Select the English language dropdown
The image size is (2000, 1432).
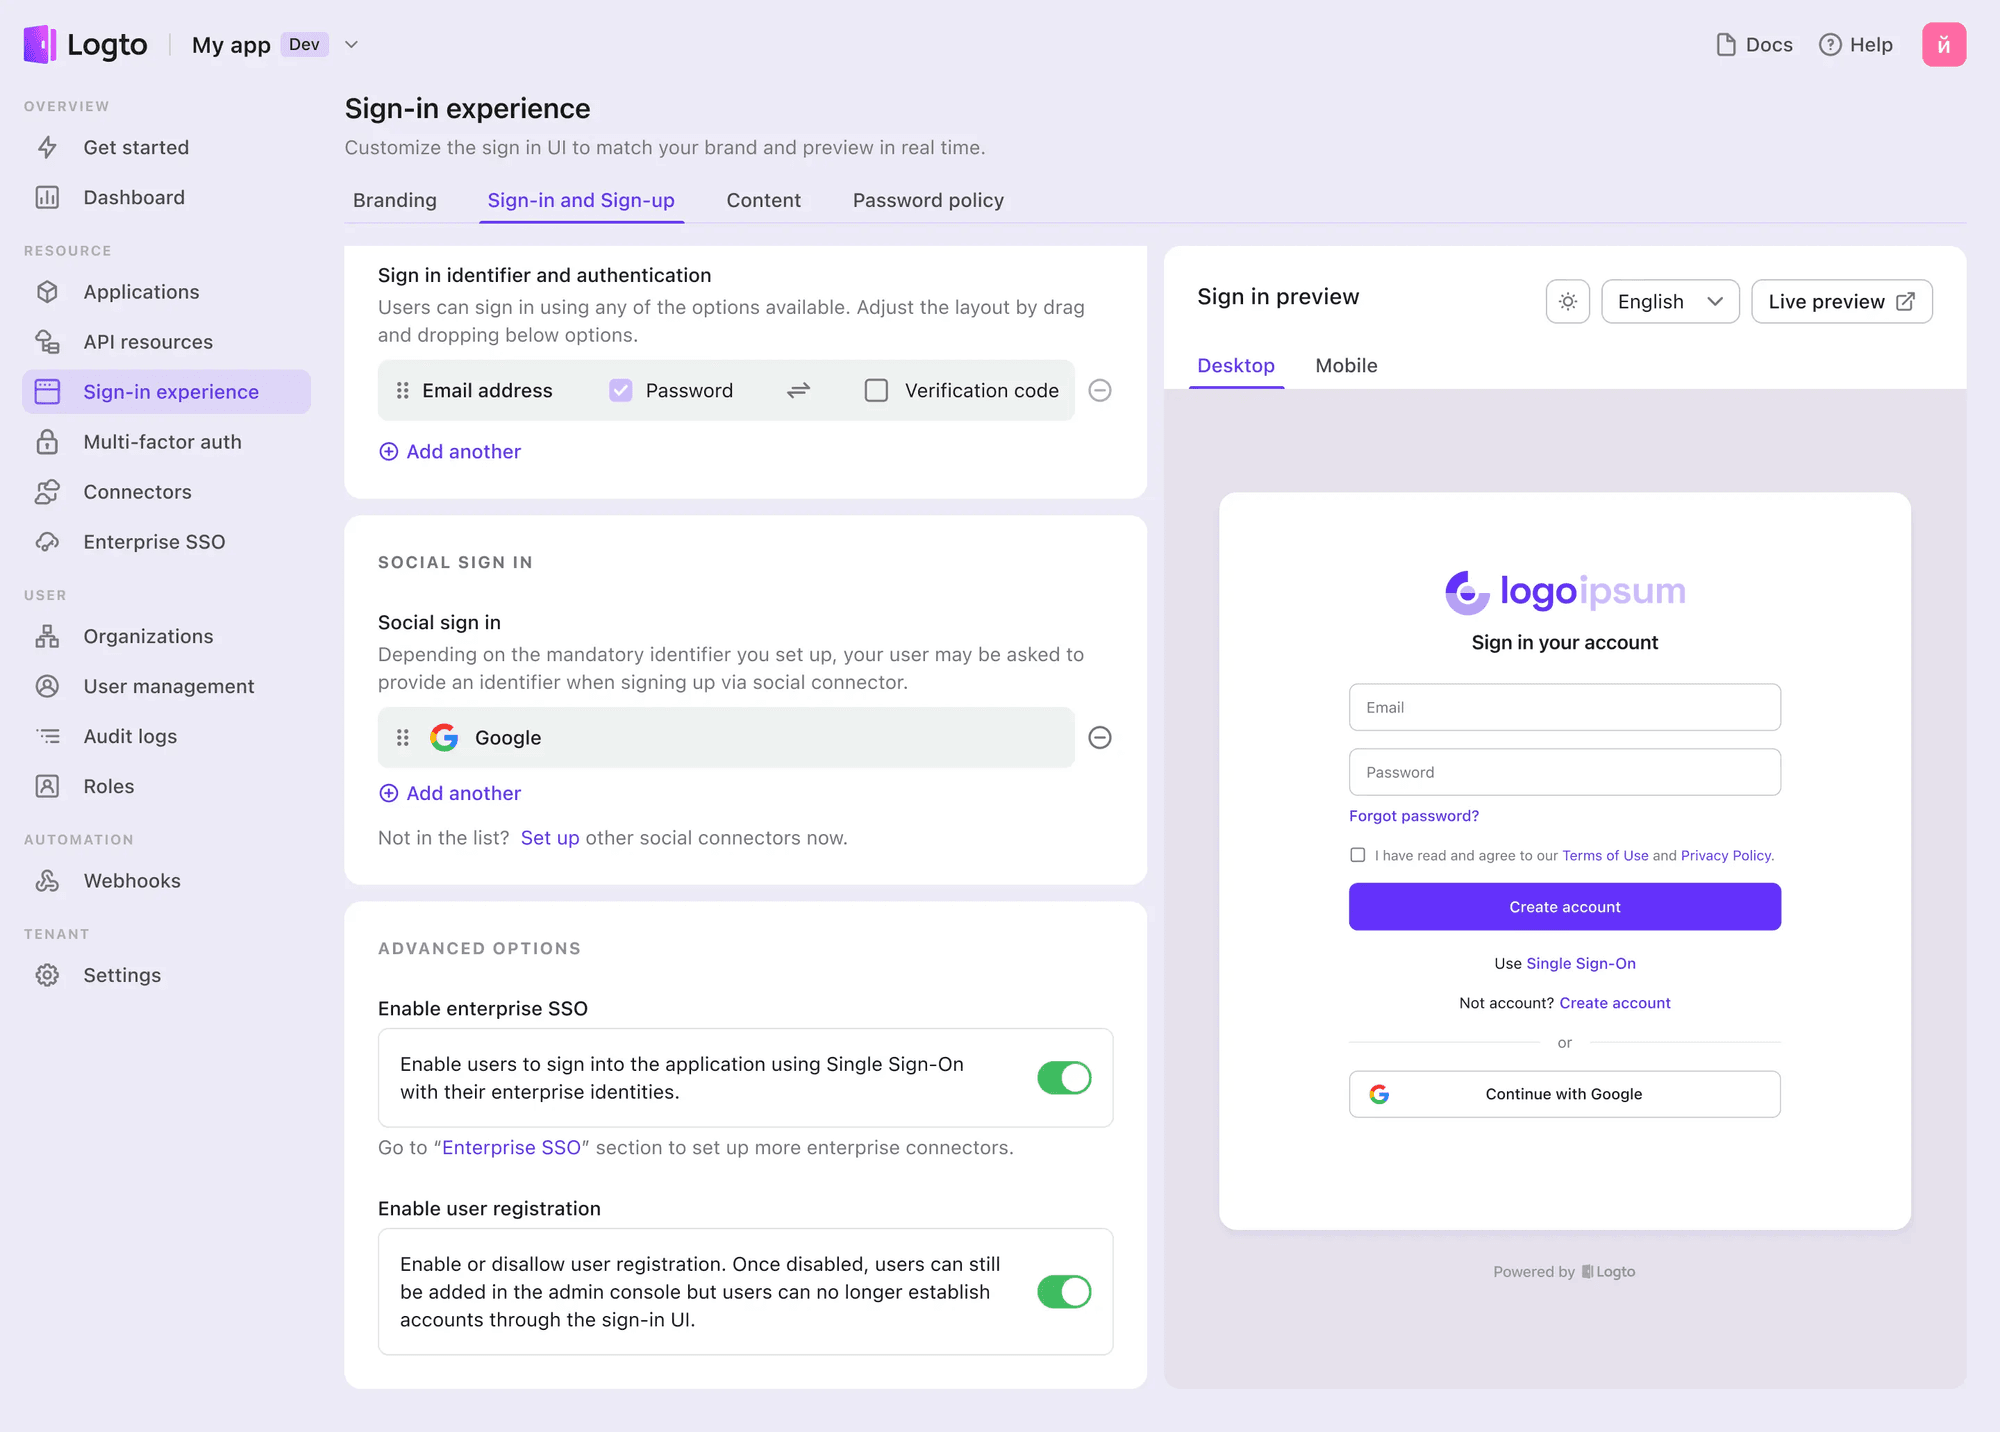pyautogui.click(x=1670, y=301)
